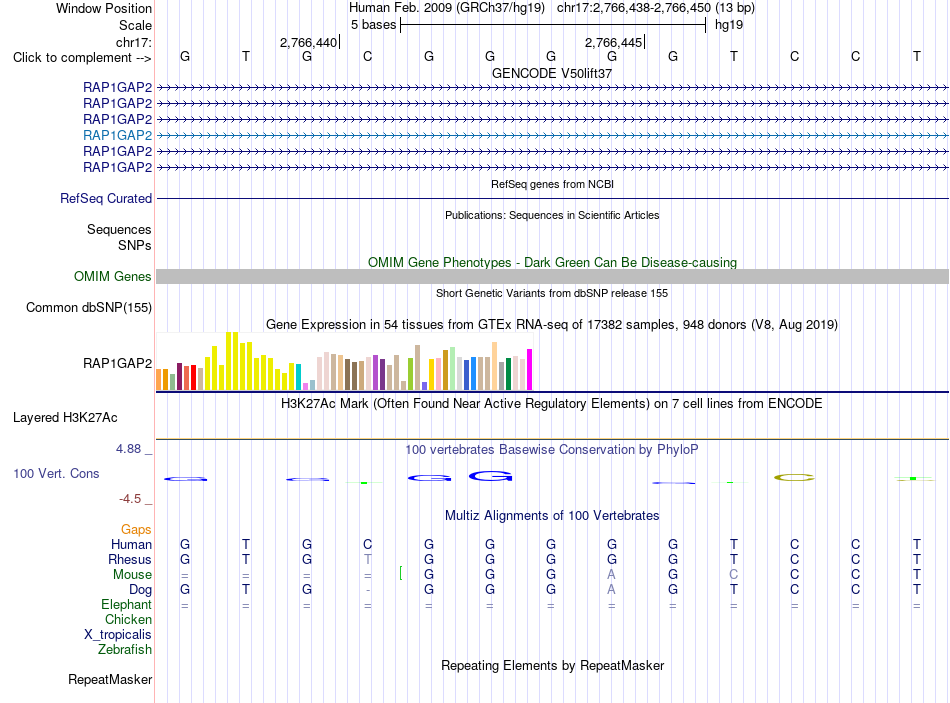The image size is (950, 703).
Task: Click the light-blue RAP1GAP2 intron arrow line
Action: [x=553, y=135]
